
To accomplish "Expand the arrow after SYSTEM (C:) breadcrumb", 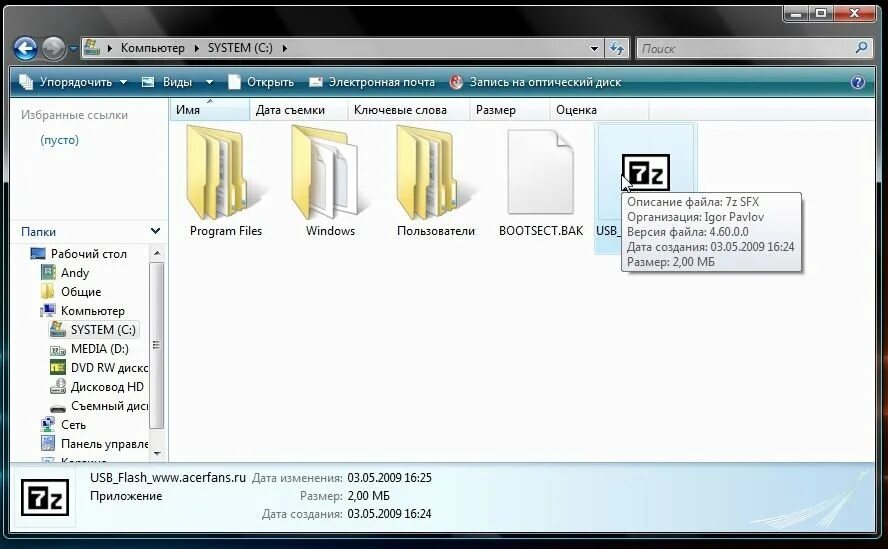I will [284, 48].
